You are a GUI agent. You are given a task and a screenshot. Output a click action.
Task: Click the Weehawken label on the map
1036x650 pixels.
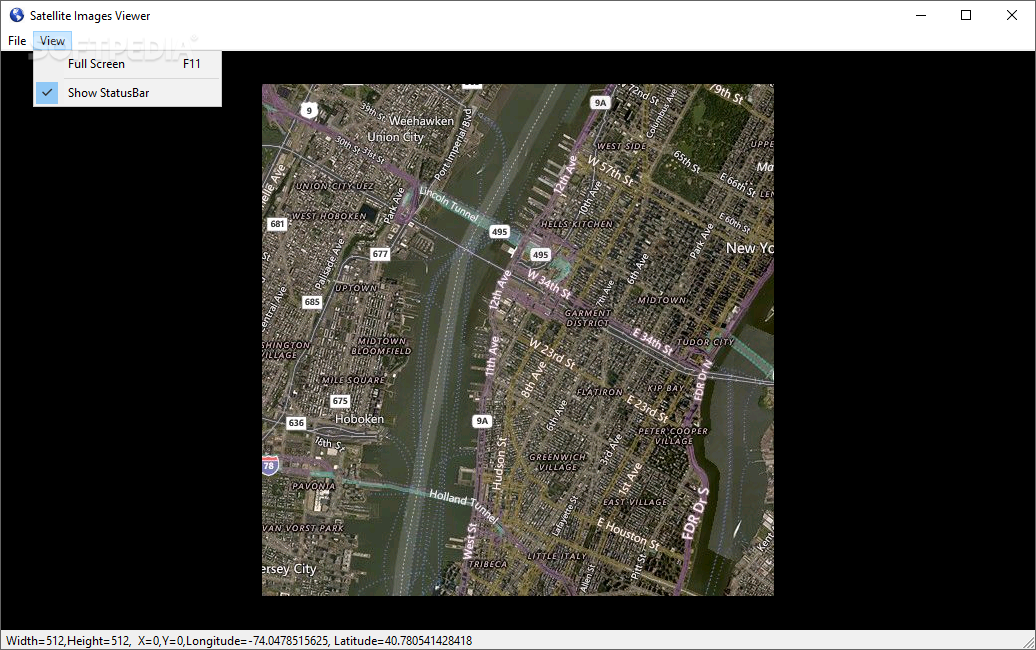pos(422,121)
